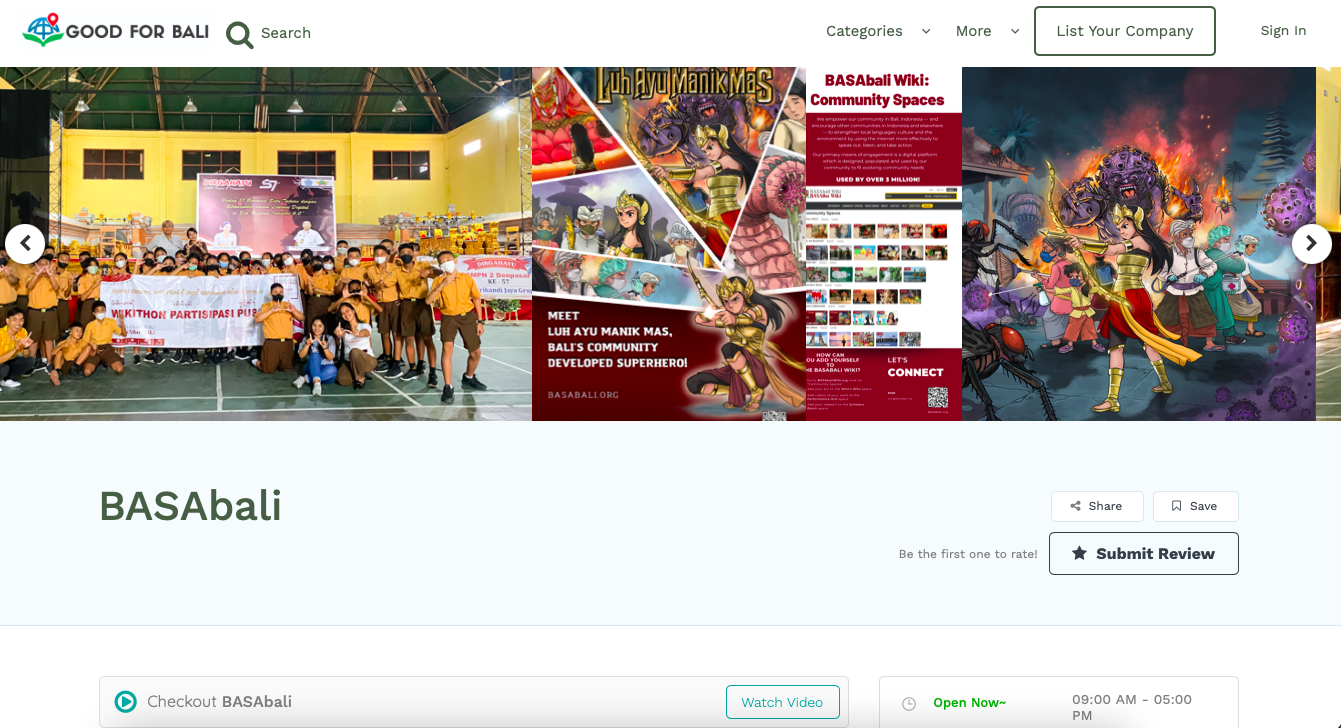
Task: Open the More dropdown menu
Action: click(987, 31)
